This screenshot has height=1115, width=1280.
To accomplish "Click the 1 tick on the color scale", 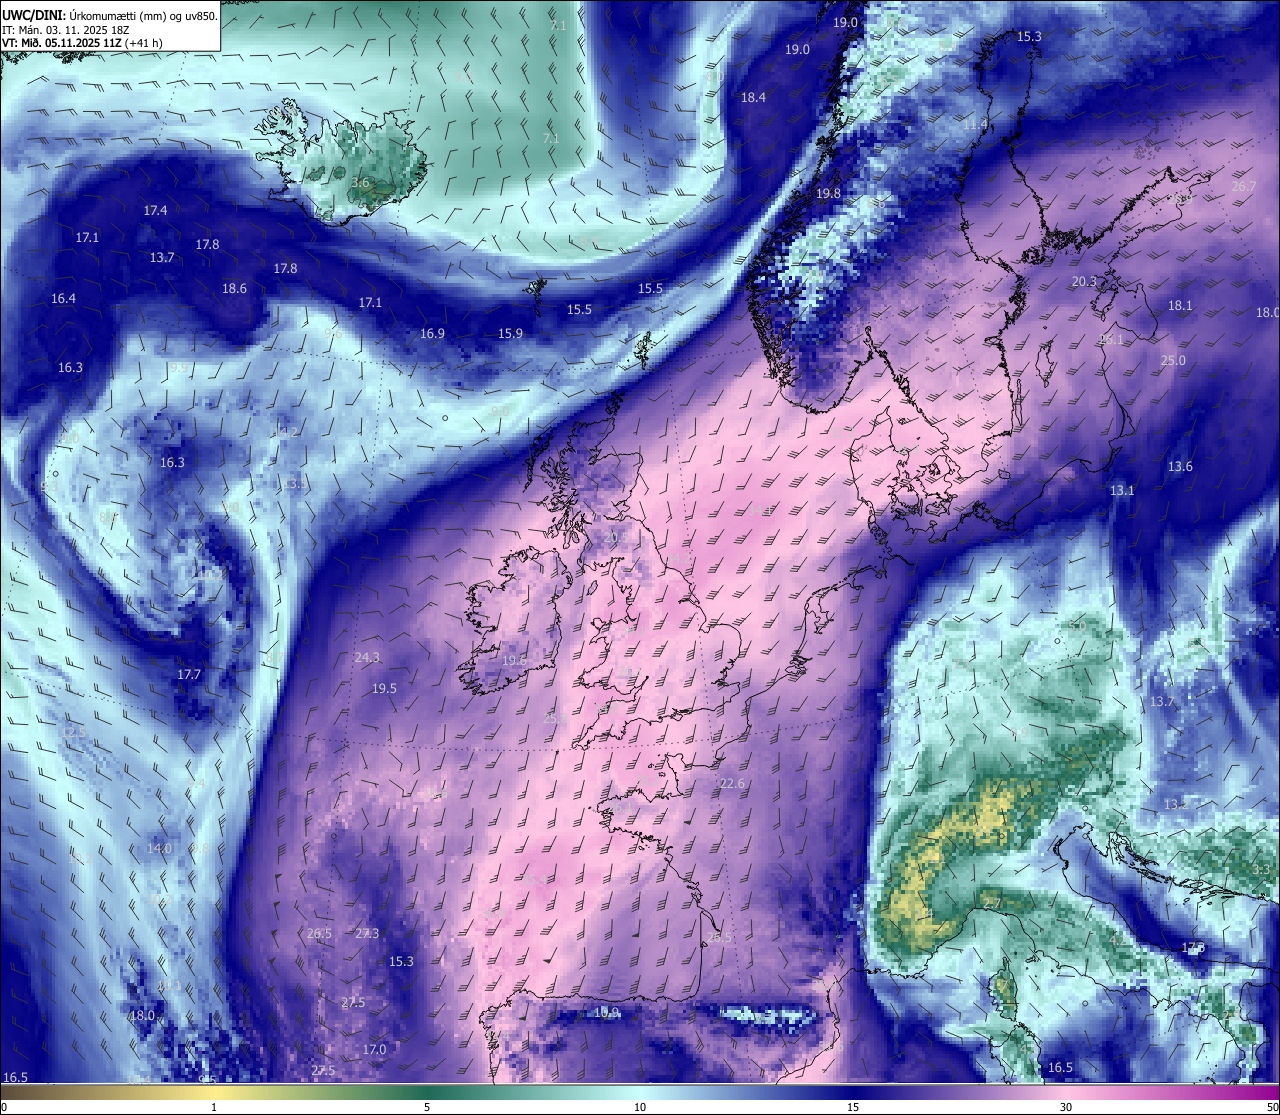I will 214,1107.
